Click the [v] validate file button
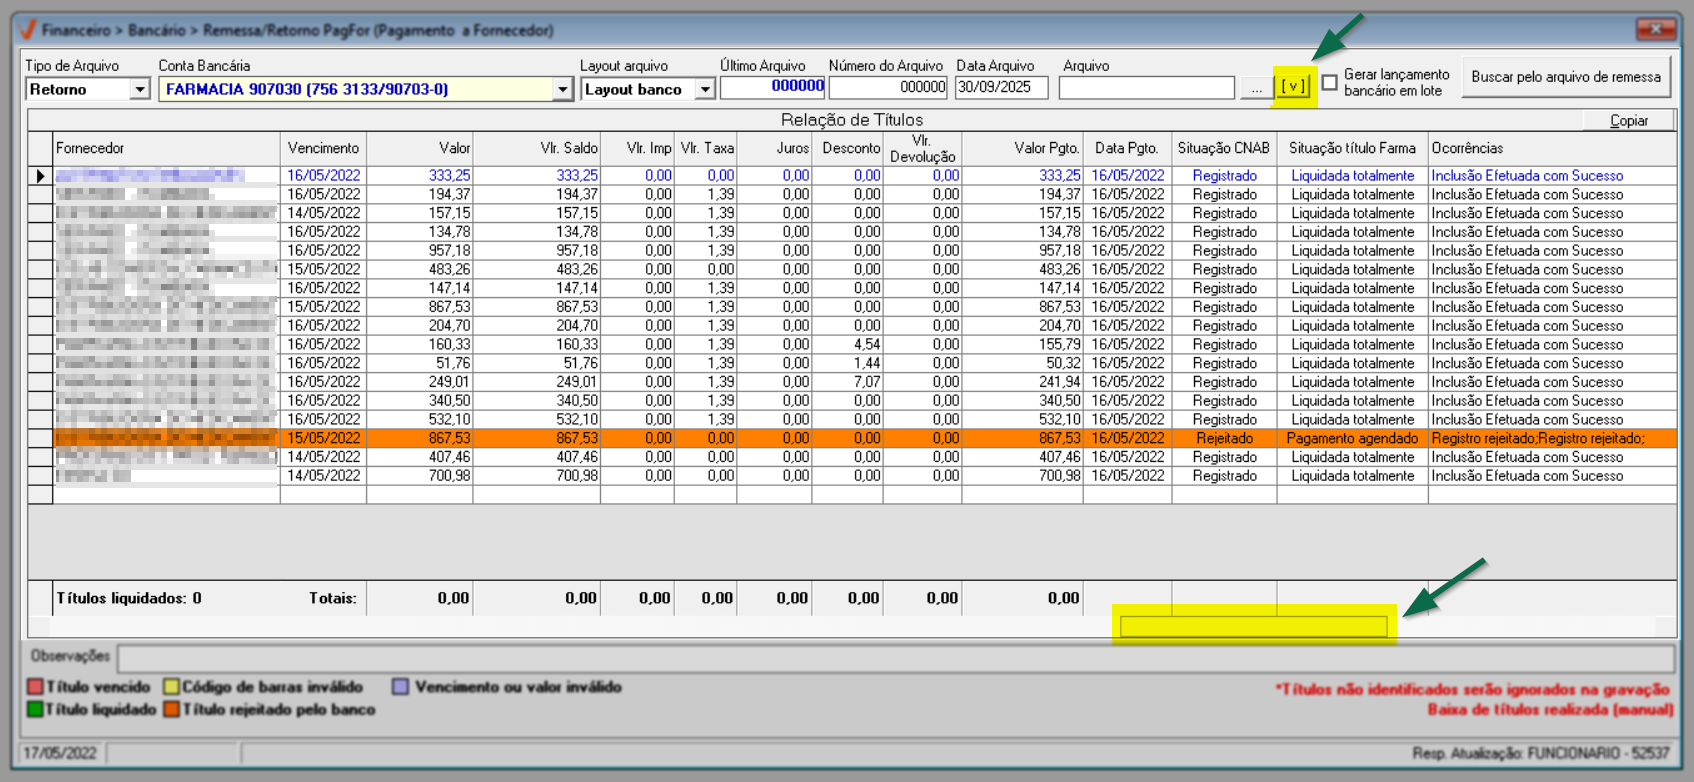 1293,87
